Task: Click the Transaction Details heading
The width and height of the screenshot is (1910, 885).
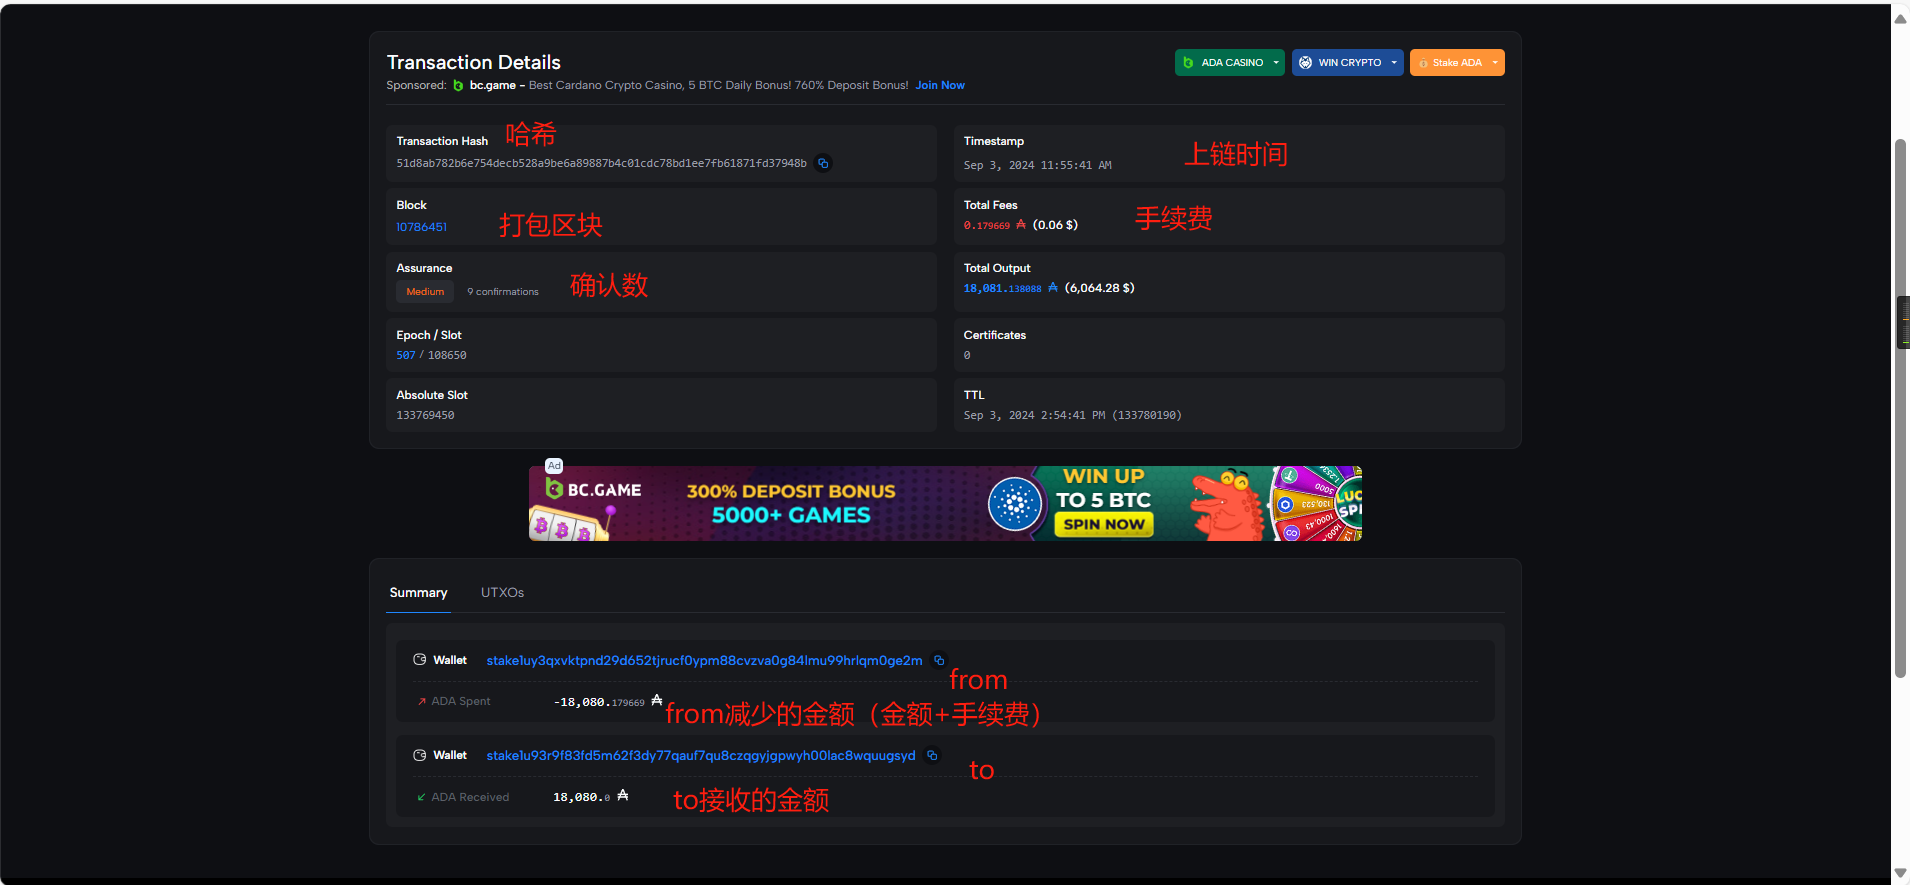Action: click(473, 62)
